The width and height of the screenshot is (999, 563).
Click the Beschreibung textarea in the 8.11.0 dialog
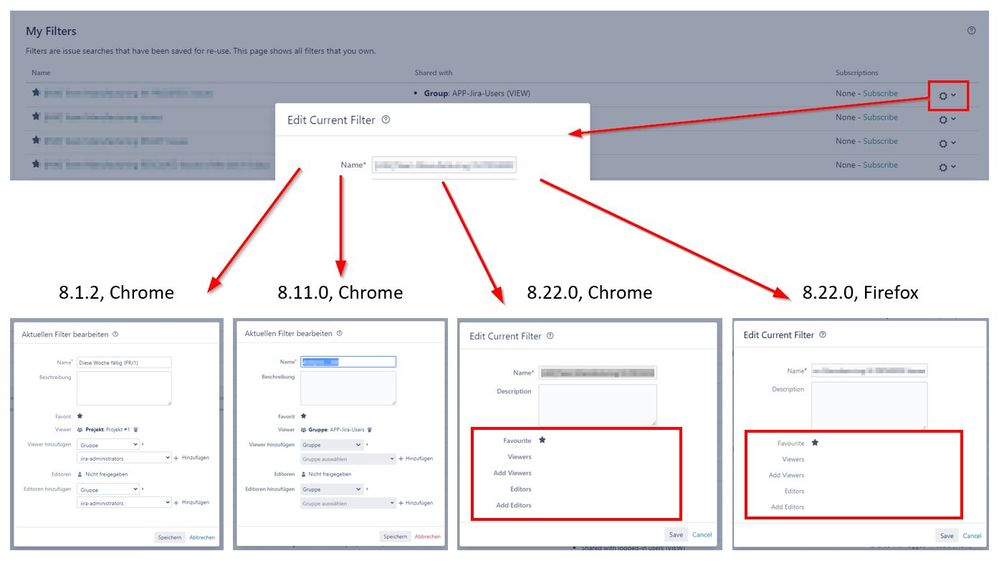(x=348, y=388)
